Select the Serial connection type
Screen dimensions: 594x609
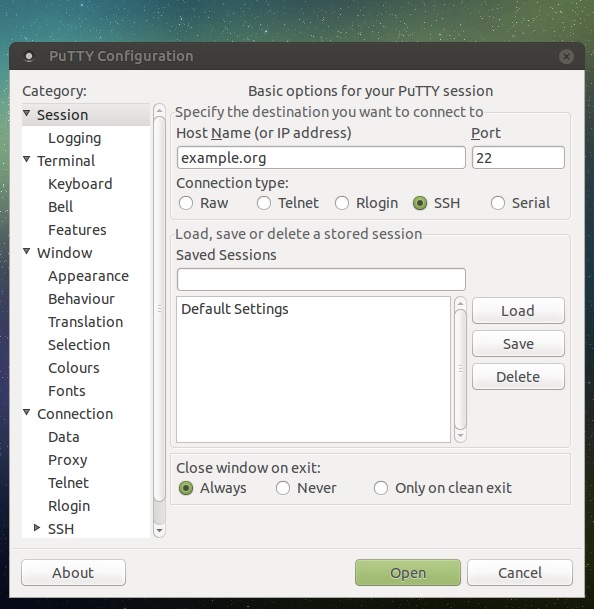(x=498, y=203)
